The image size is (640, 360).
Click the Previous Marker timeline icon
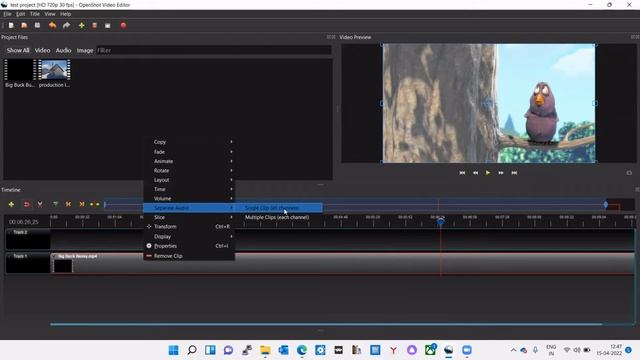click(x=69, y=204)
